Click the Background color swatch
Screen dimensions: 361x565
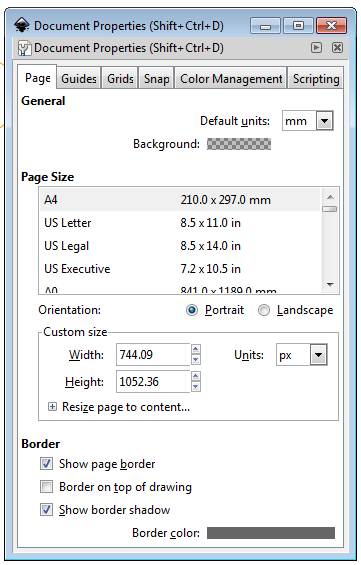[239, 144]
